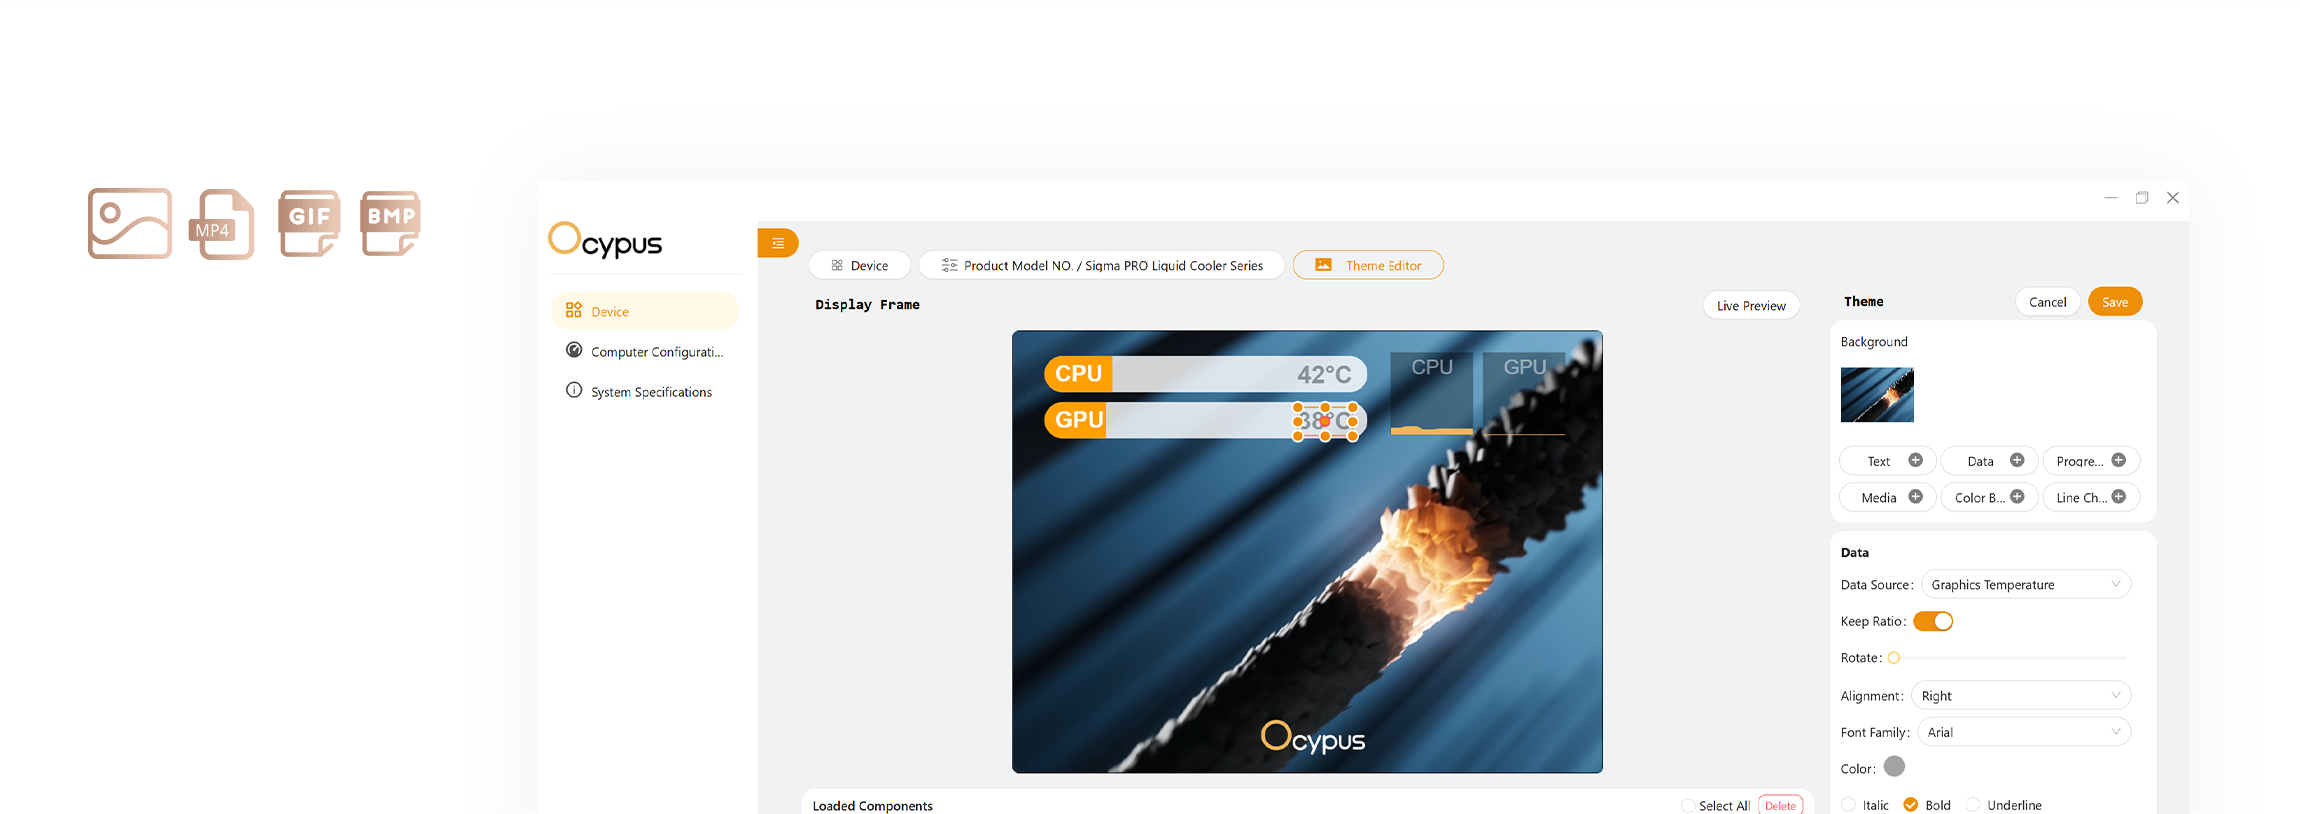Click the Save button

(2114, 302)
